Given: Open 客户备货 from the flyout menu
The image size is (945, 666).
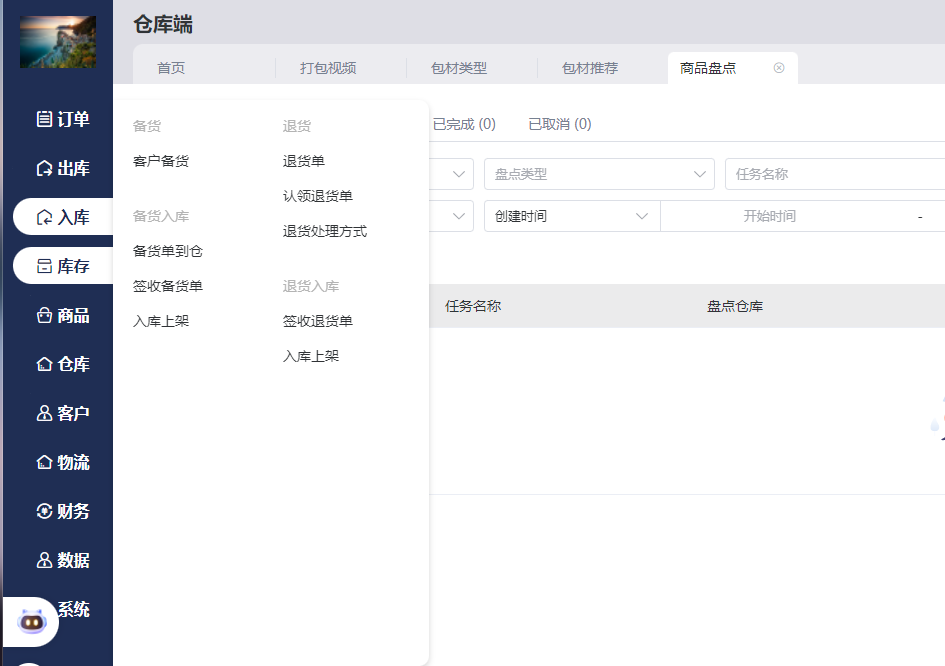Looking at the screenshot, I should [161, 161].
